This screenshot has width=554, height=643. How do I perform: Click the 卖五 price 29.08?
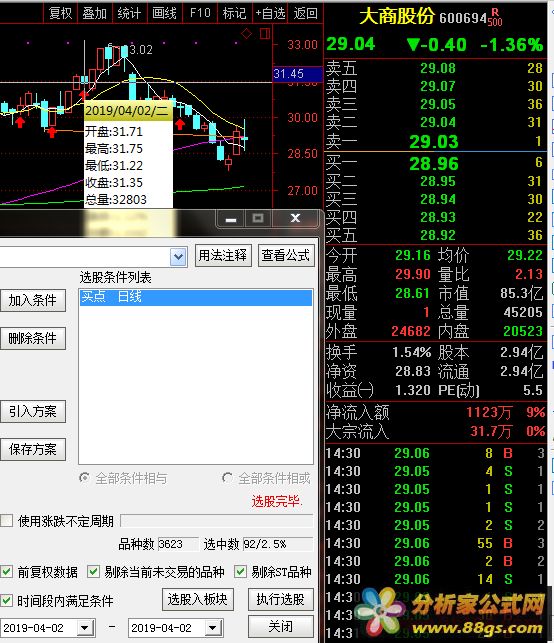[x=438, y=68]
